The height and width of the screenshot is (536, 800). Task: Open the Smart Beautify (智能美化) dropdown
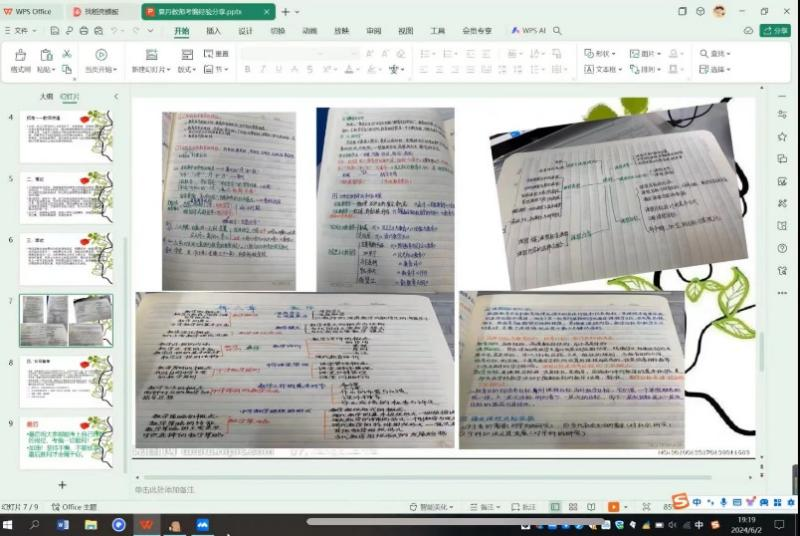click(x=431, y=507)
